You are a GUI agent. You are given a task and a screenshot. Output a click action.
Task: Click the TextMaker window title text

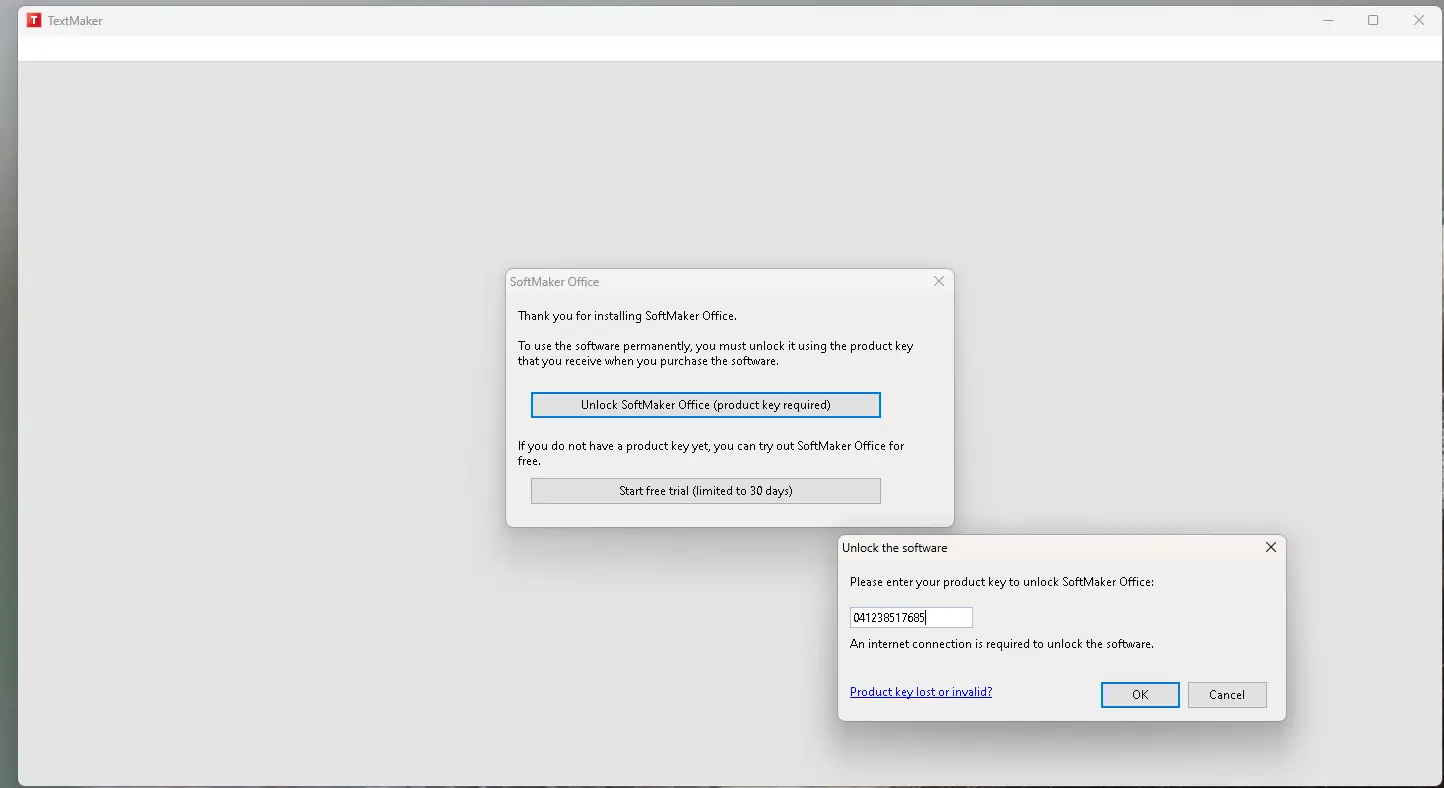click(x=75, y=21)
